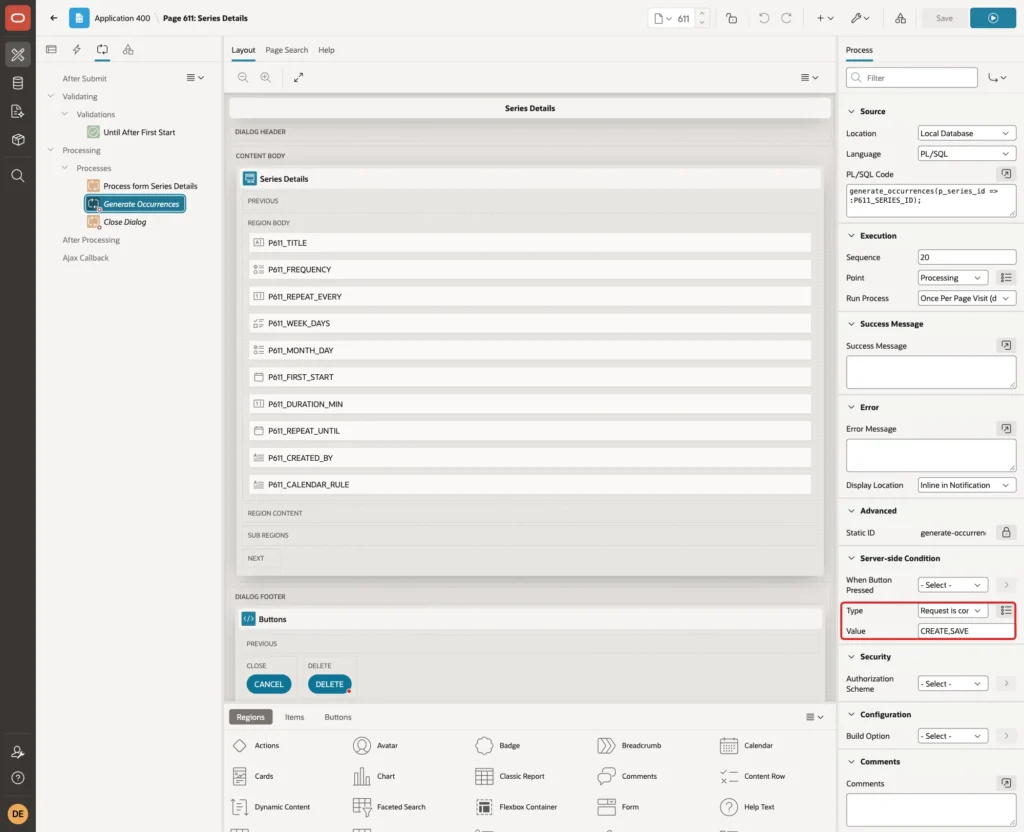The width and height of the screenshot is (1024, 832).
Task: Click the search magnifier in left sidebar
Action: tap(18, 176)
